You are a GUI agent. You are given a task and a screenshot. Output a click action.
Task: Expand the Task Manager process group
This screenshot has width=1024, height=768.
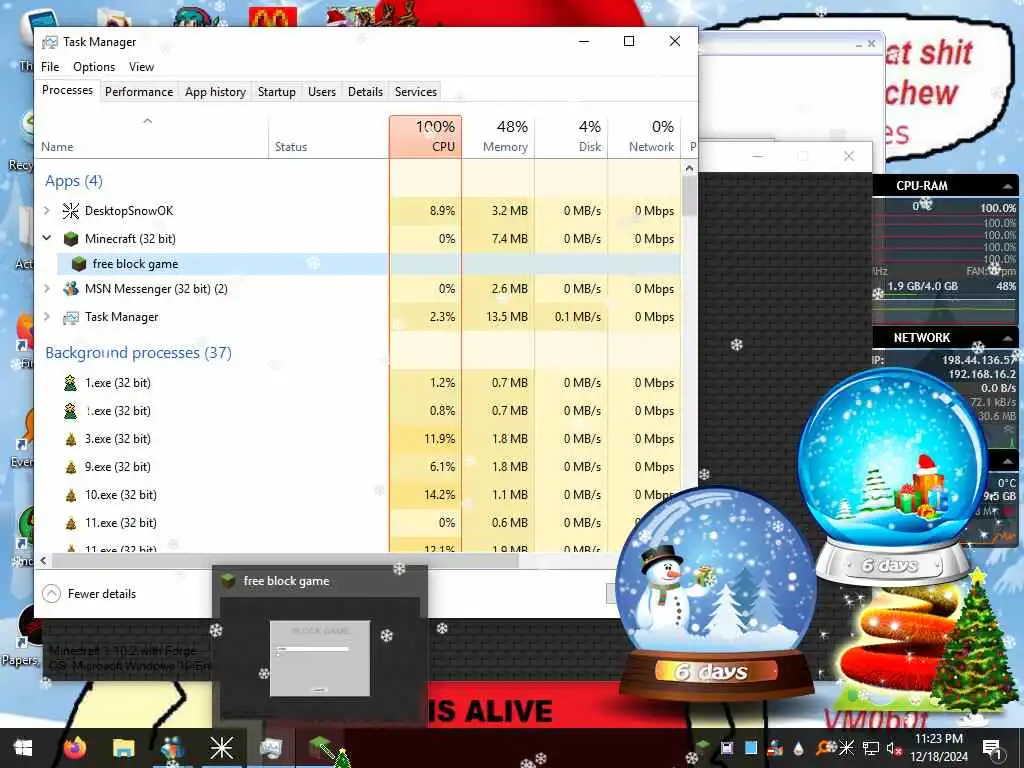[46, 316]
